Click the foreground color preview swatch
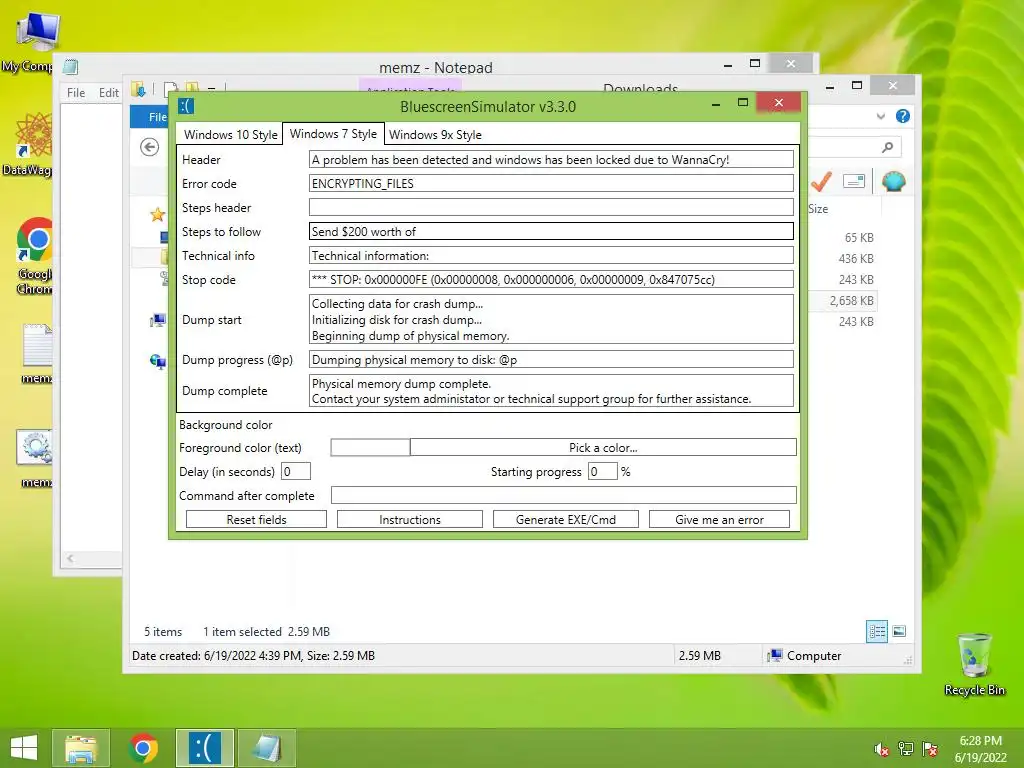The height and width of the screenshot is (768, 1024). (x=370, y=447)
